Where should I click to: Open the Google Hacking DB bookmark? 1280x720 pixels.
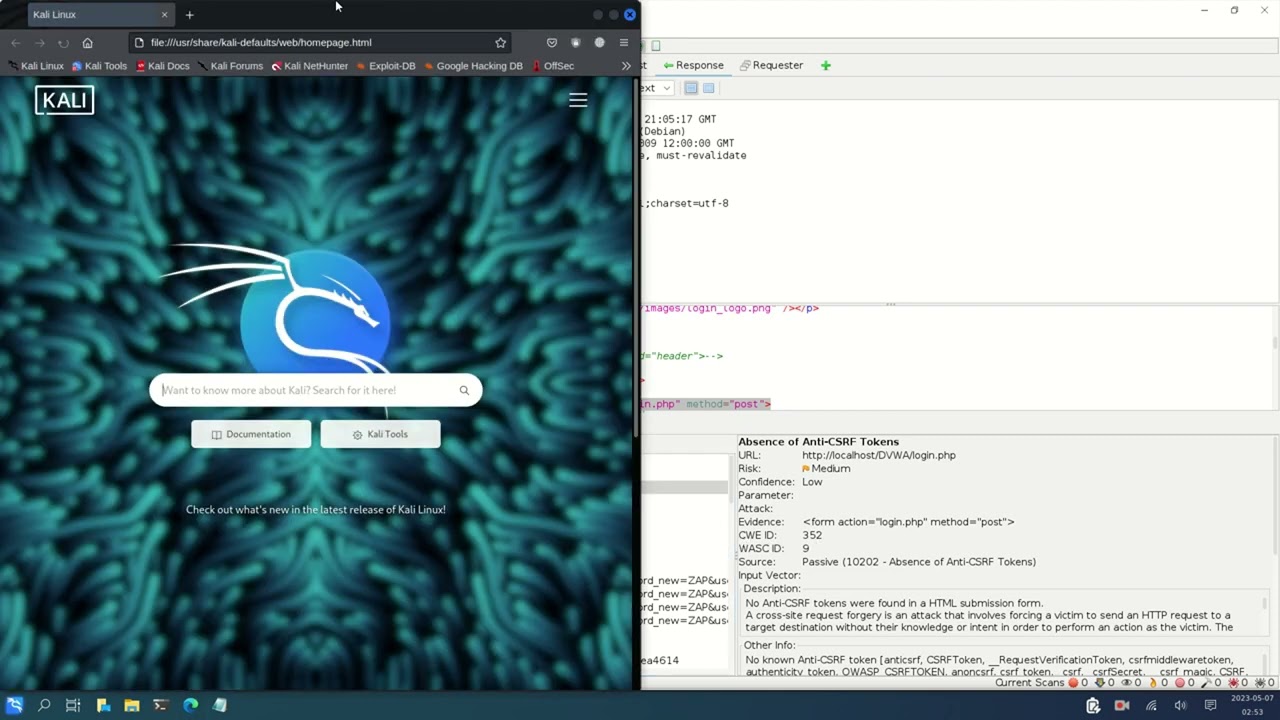473,66
